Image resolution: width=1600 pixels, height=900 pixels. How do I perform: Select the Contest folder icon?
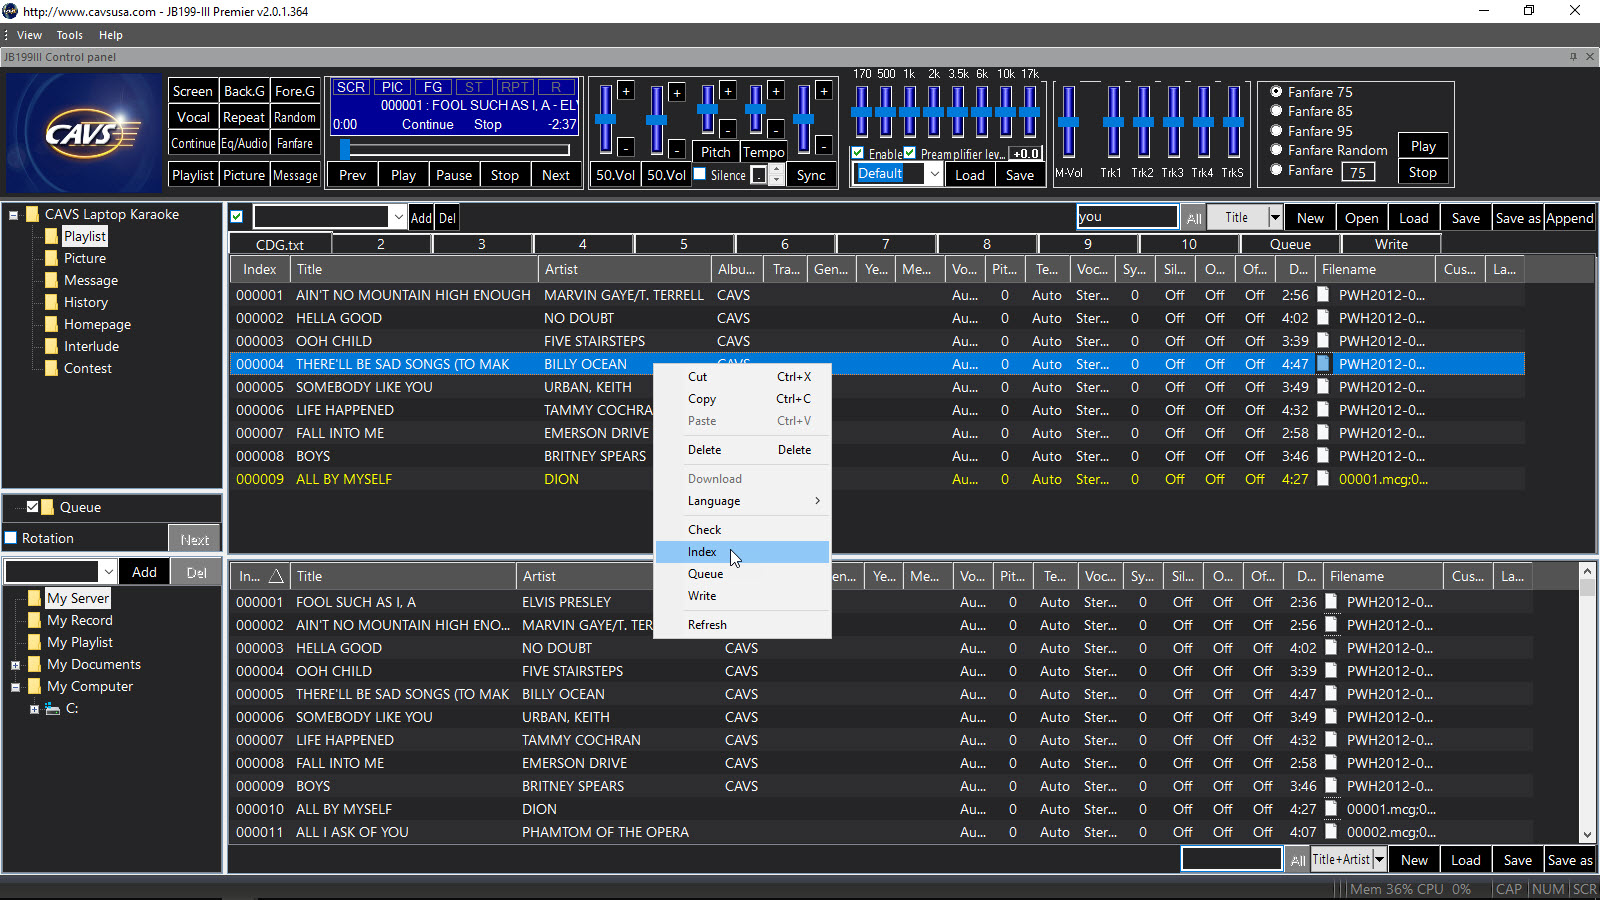[51, 368]
